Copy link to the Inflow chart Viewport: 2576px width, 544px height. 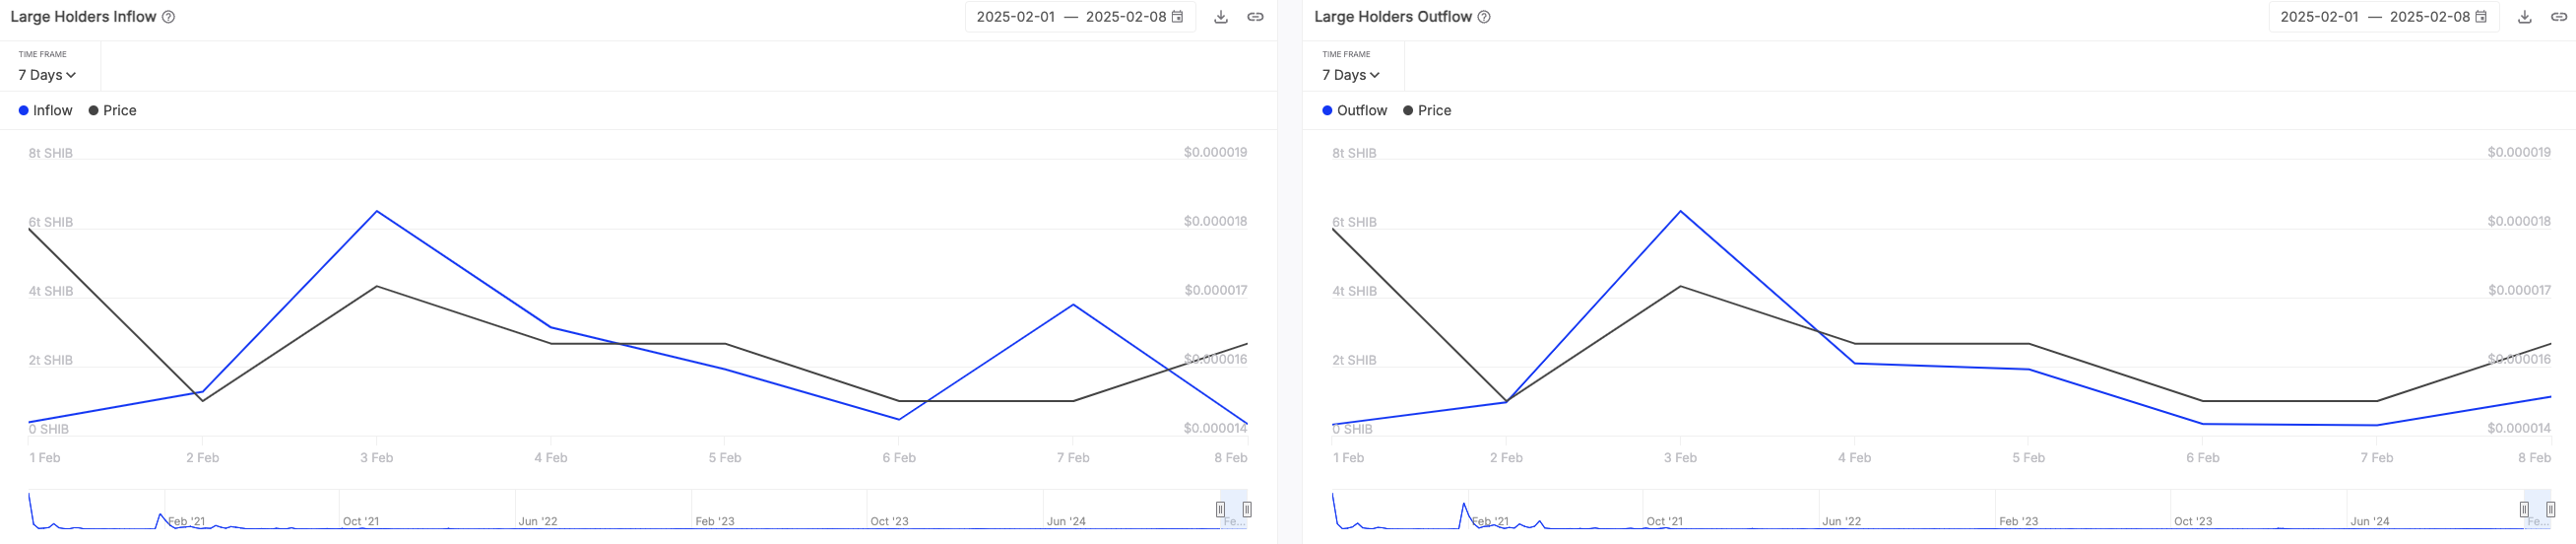[x=1255, y=17]
